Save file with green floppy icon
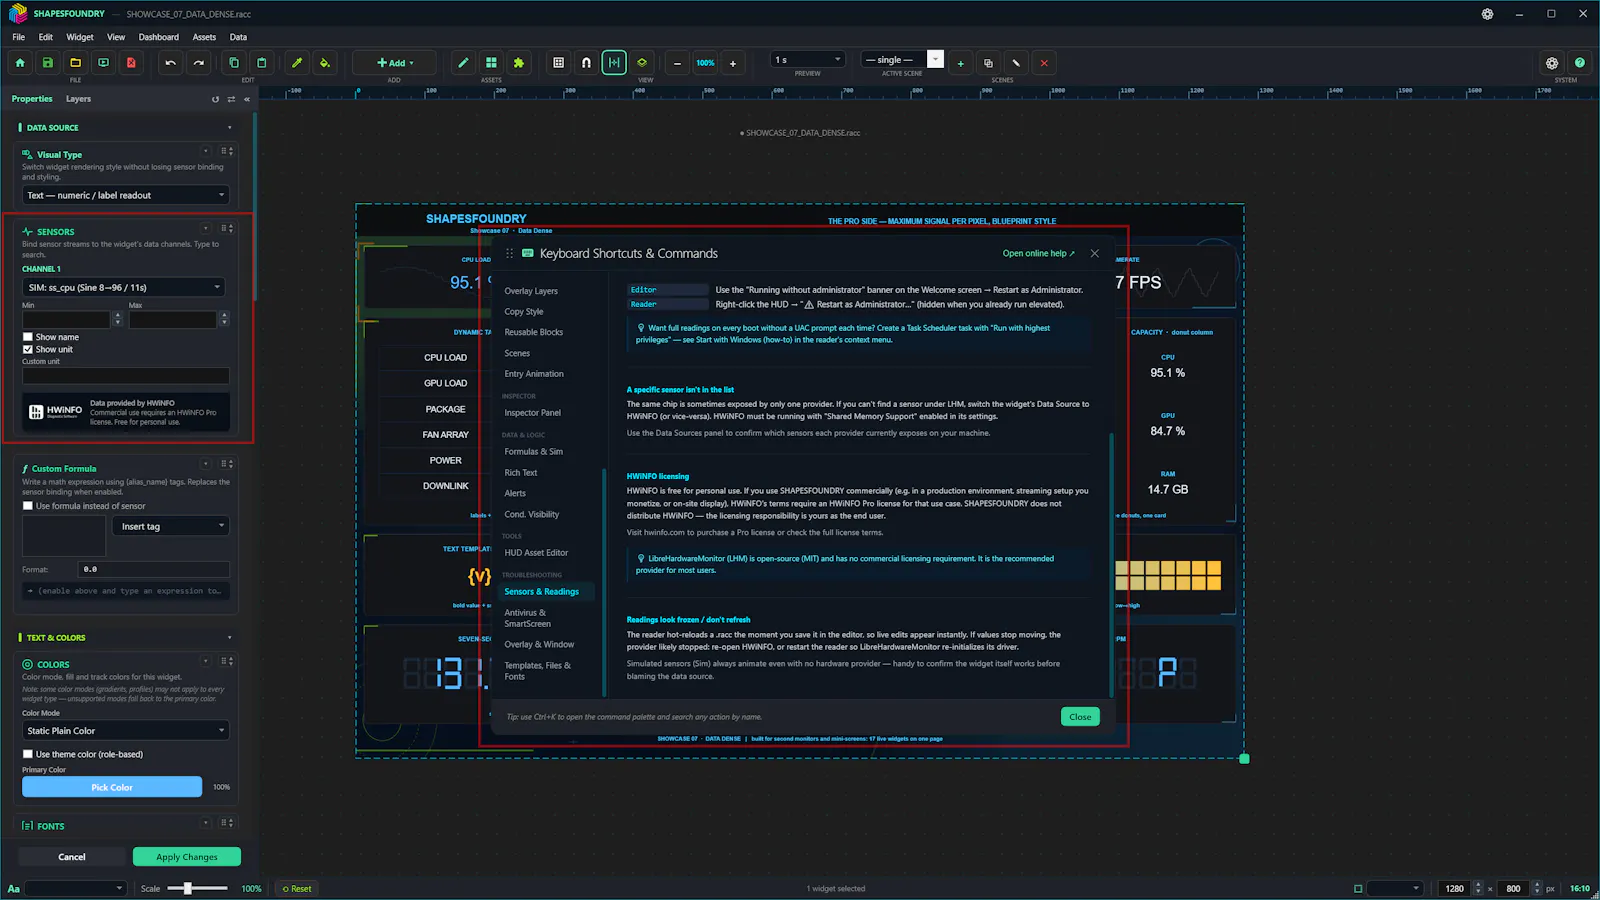The height and width of the screenshot is (900, 1600). [47, 63]
